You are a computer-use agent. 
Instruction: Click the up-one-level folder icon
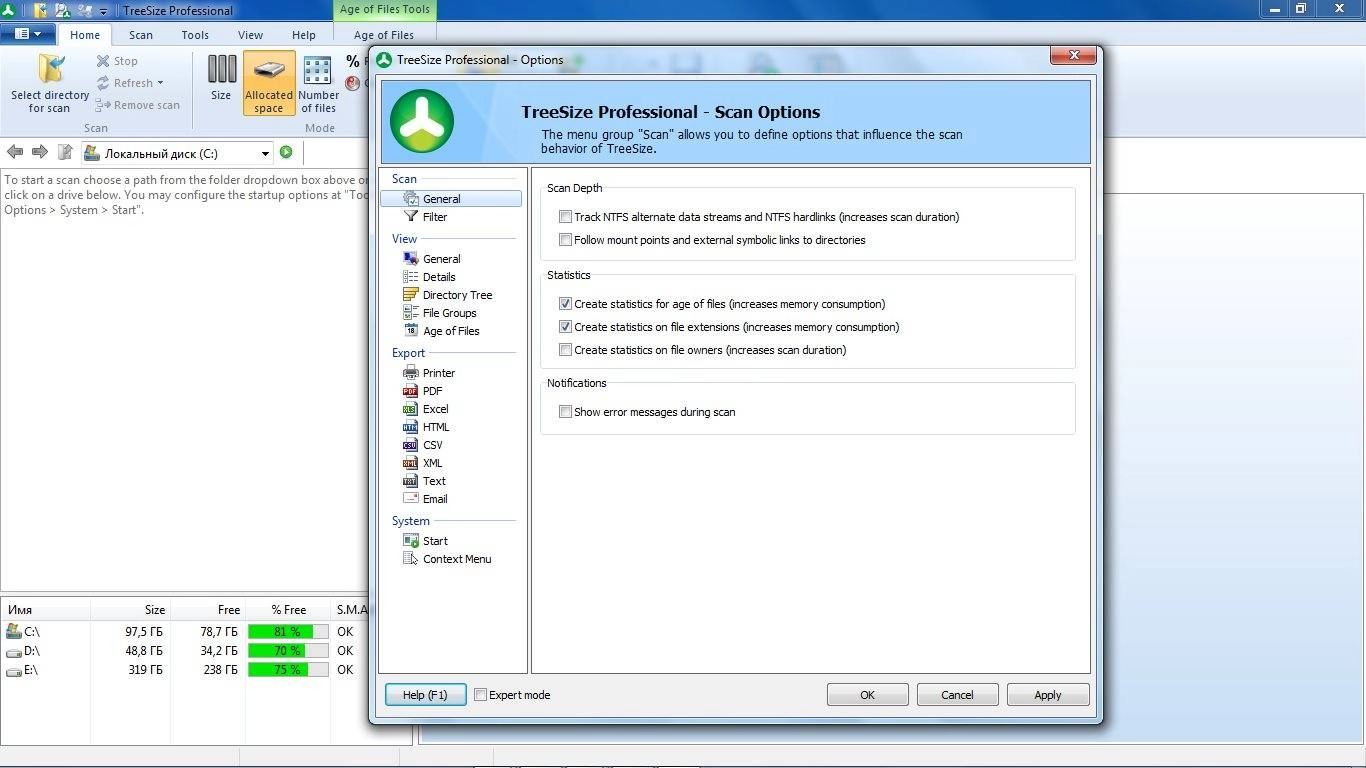[65, 152]
